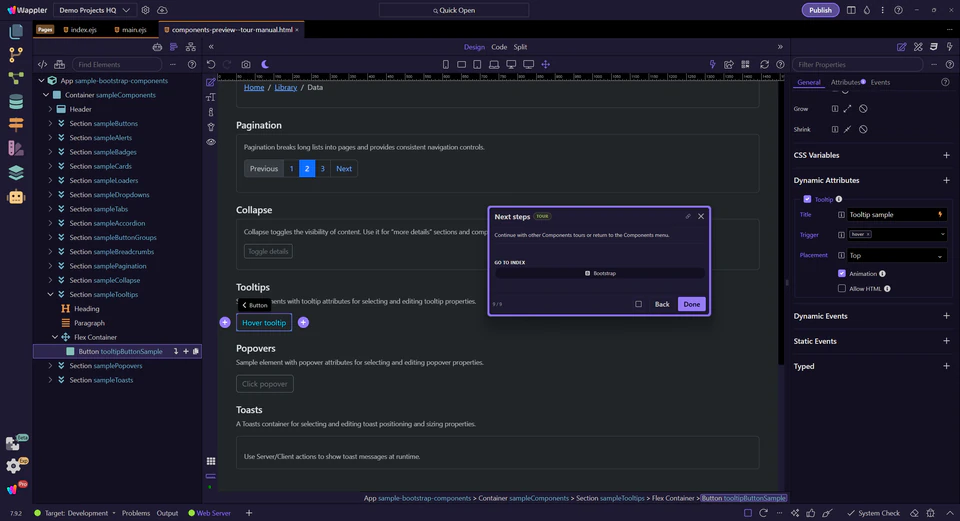The width and height of the screenshot is (960, 521).
Task: Click the lightning icon in properties header
Action: (x=950, y=47)
